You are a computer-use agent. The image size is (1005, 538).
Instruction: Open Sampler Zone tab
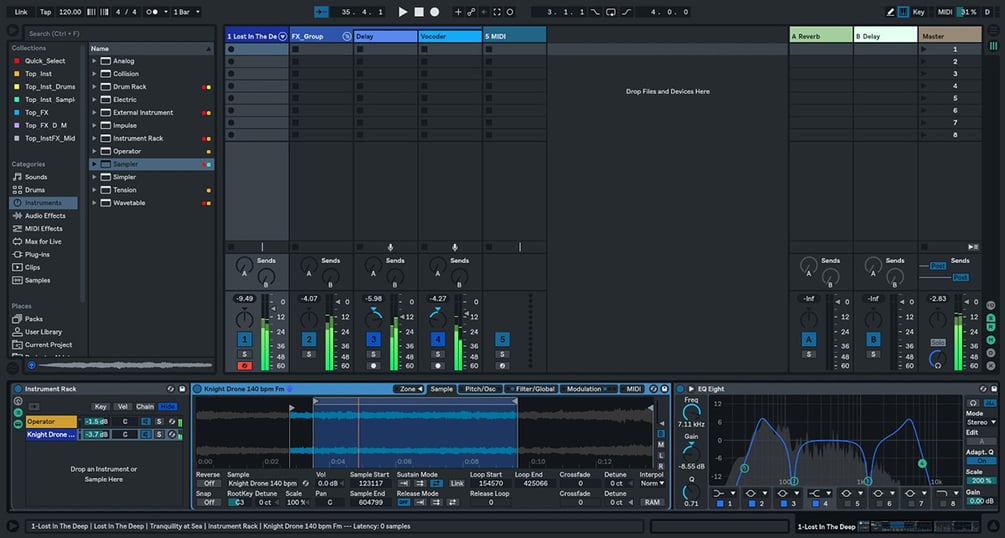click(408, 389)
